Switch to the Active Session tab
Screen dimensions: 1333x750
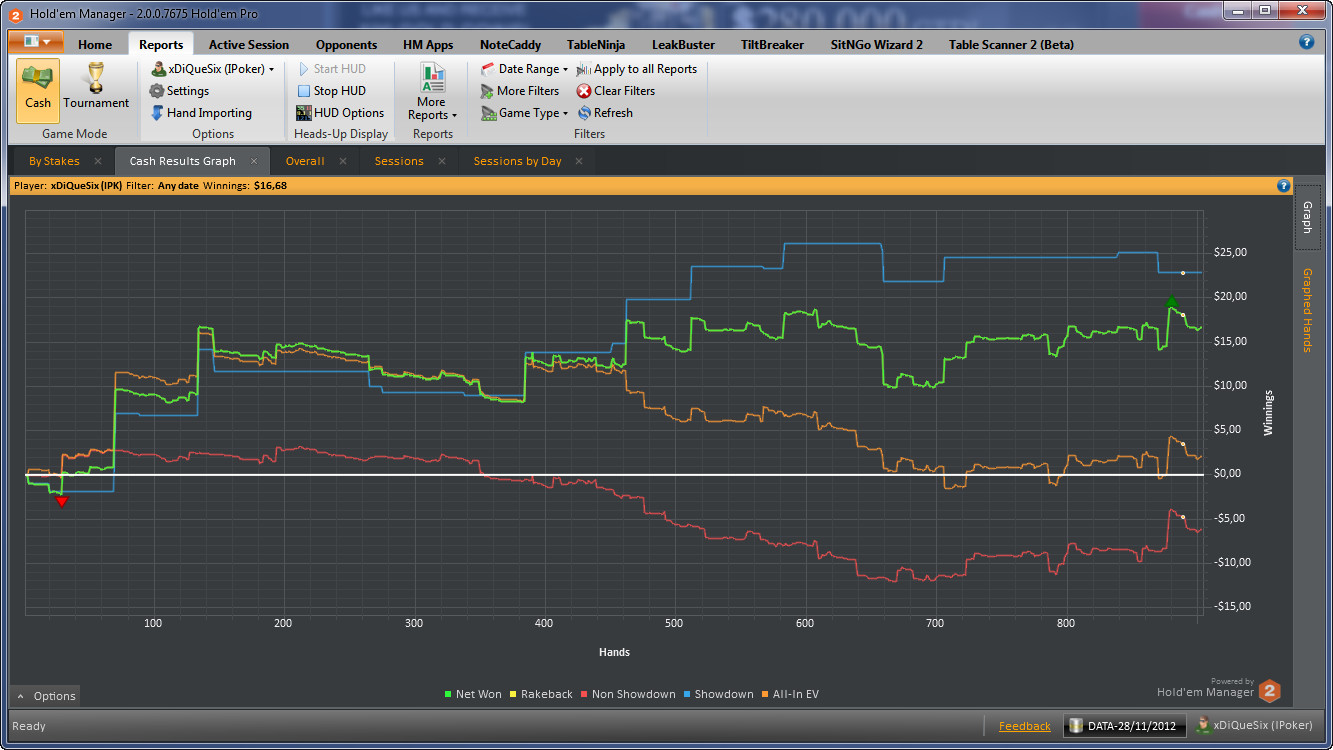coord(249,44)
